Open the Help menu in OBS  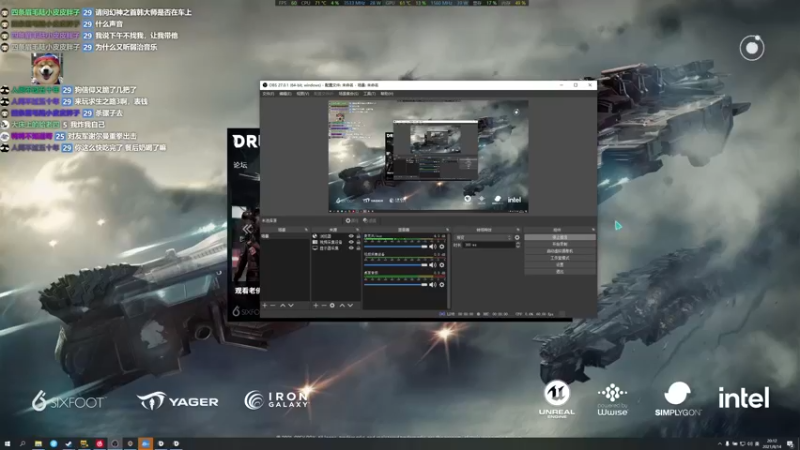point(387,94)
